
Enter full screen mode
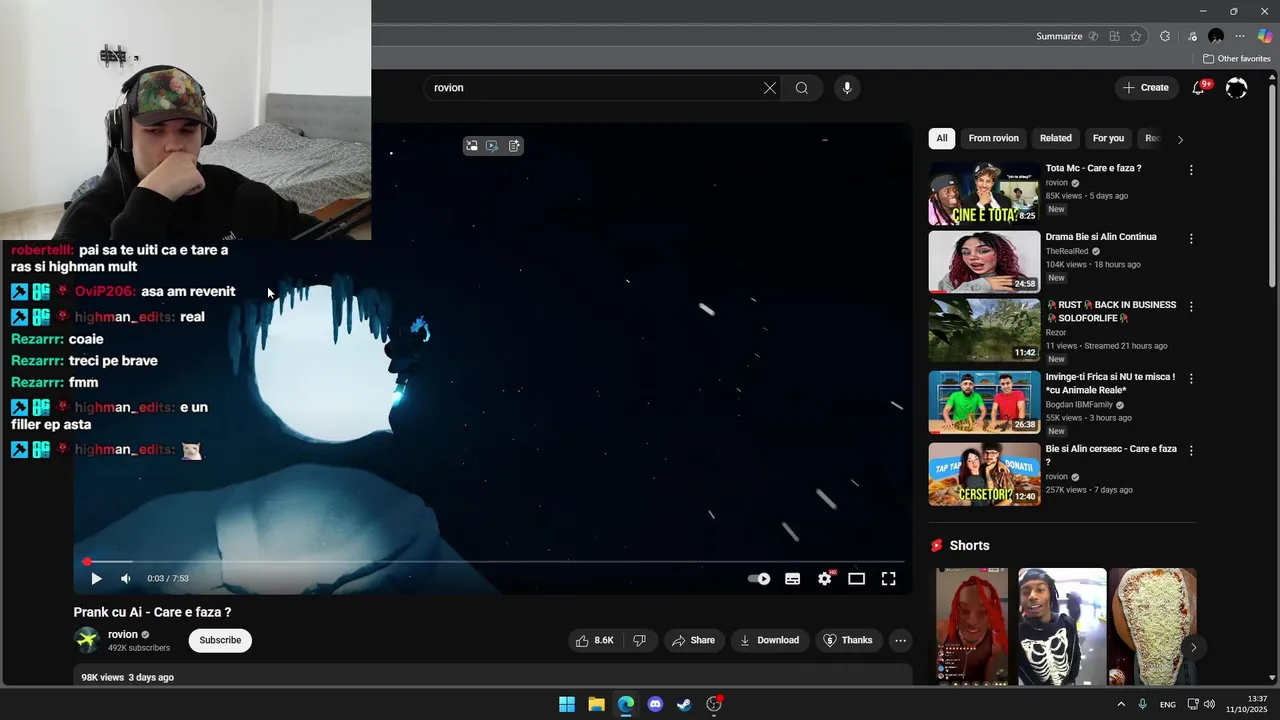click(889, 578)
